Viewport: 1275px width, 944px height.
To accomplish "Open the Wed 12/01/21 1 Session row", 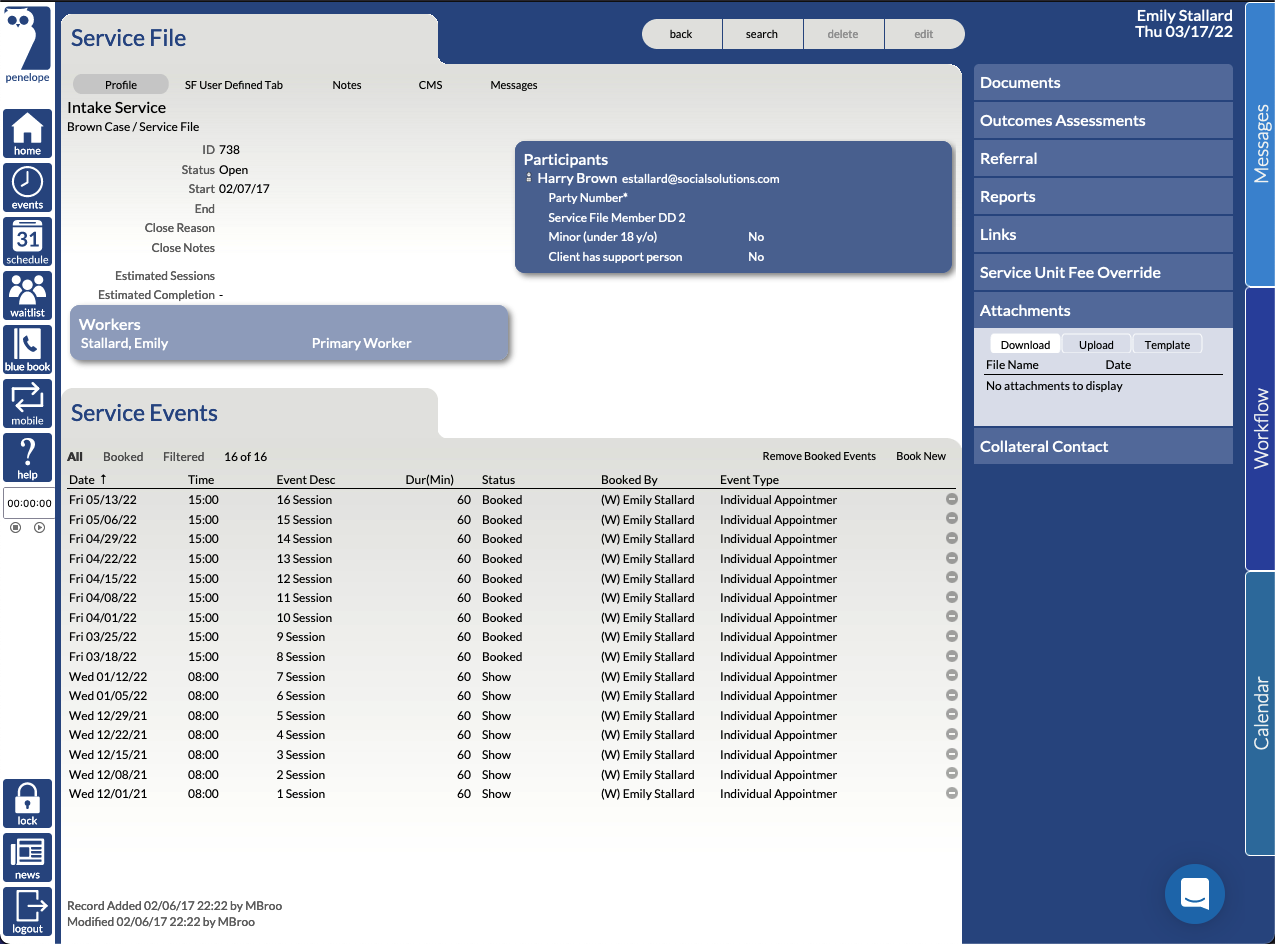I will point(507,794).
